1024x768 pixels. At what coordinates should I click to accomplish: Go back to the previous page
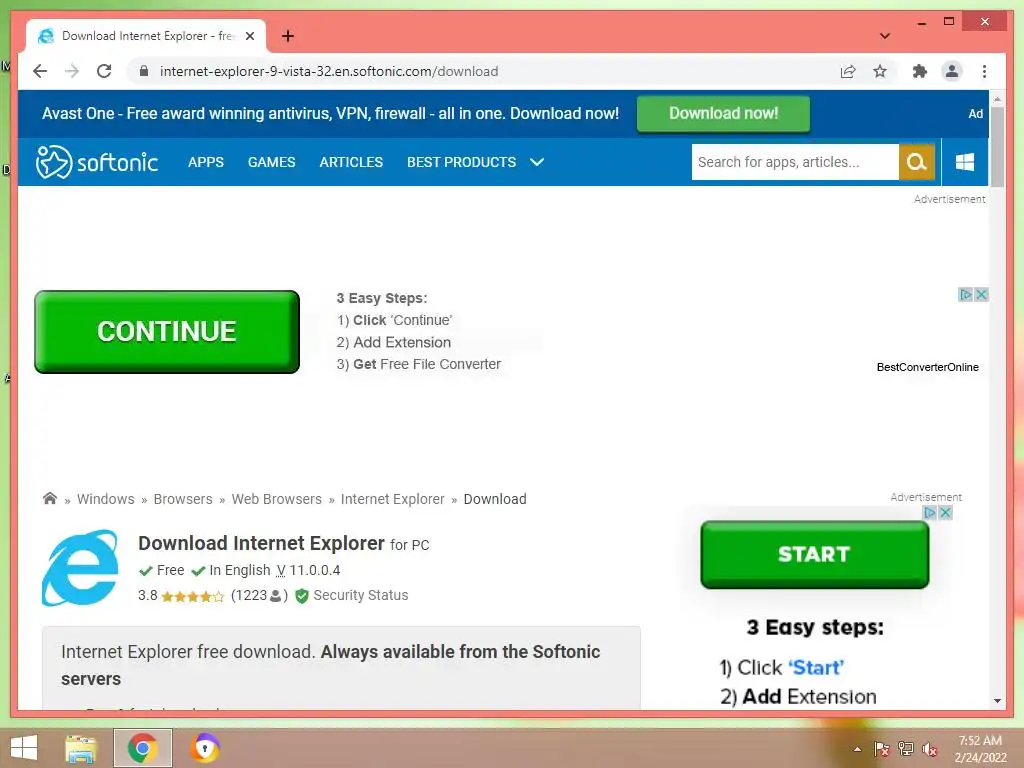click(x=40, y=71)
